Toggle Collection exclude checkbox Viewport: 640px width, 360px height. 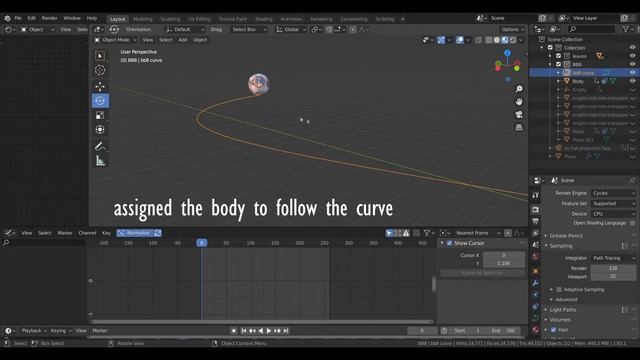(550, 48)
